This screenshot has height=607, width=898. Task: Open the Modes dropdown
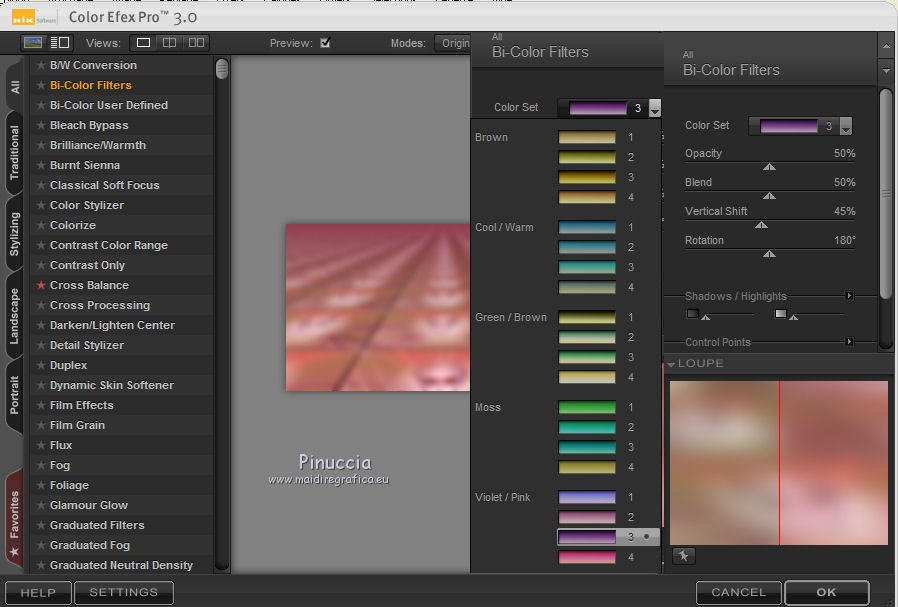(x=452, y=43)
